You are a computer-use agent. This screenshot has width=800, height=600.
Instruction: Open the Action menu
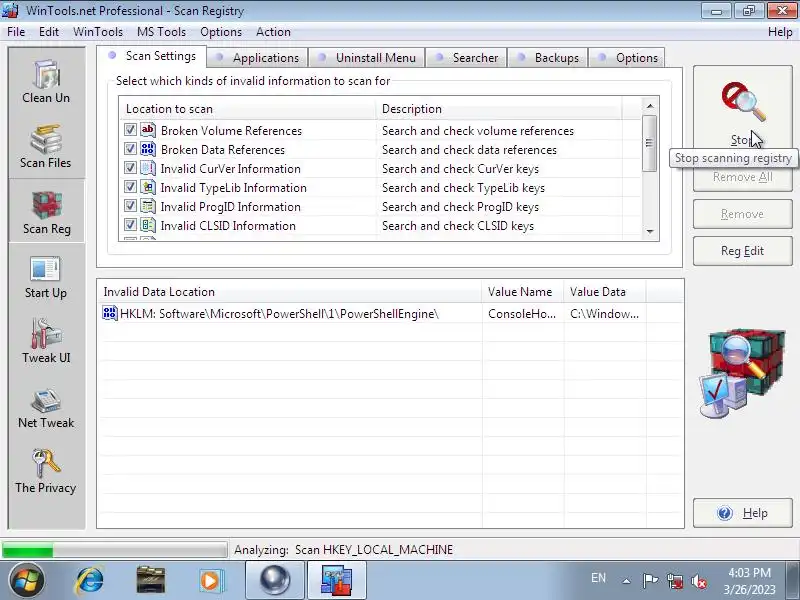[273, 32]
